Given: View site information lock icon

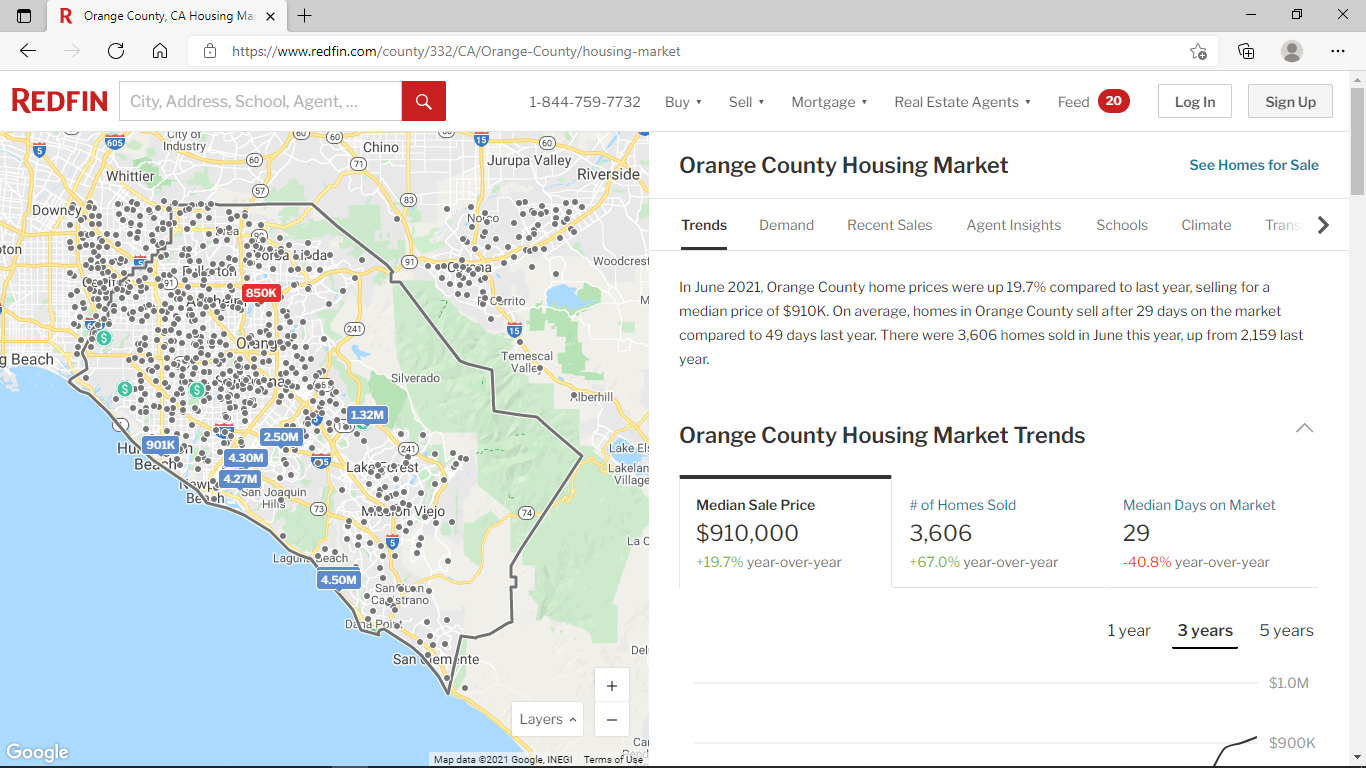Looking at the screenshot, I should tap(209, 51).
